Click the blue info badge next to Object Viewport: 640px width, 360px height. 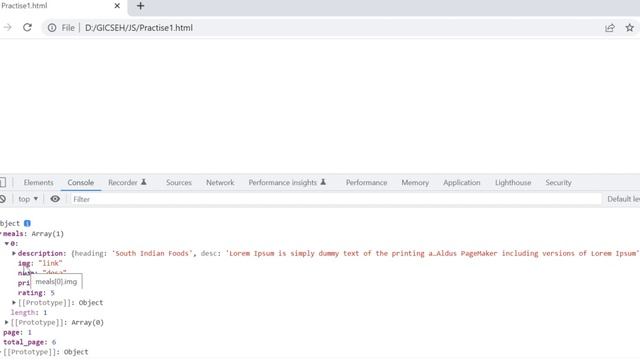click(x=27, y=223)
